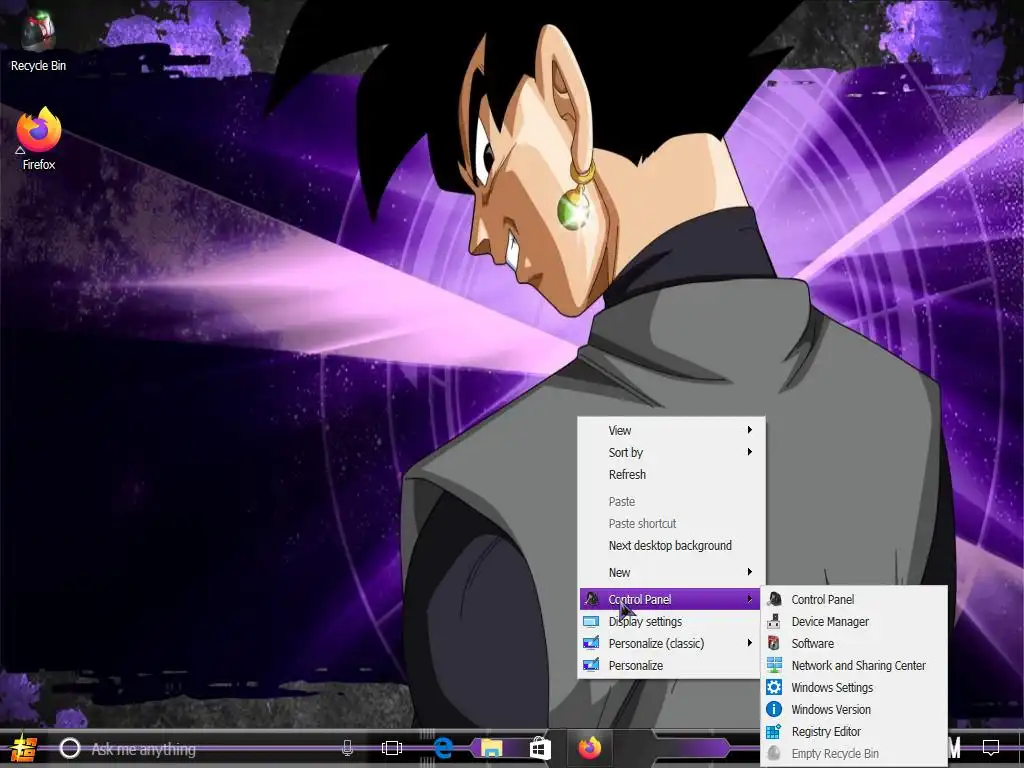The image size is (1024, 768).
Task: Open File Explorer from taskbar
Action: [x=492, y=748]
